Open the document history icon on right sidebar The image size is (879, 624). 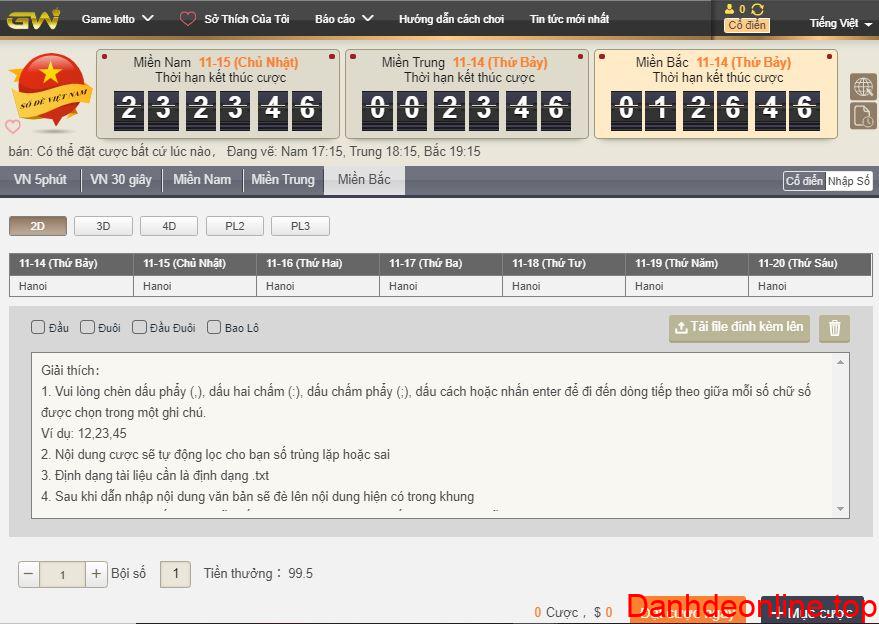click(863, 116)
